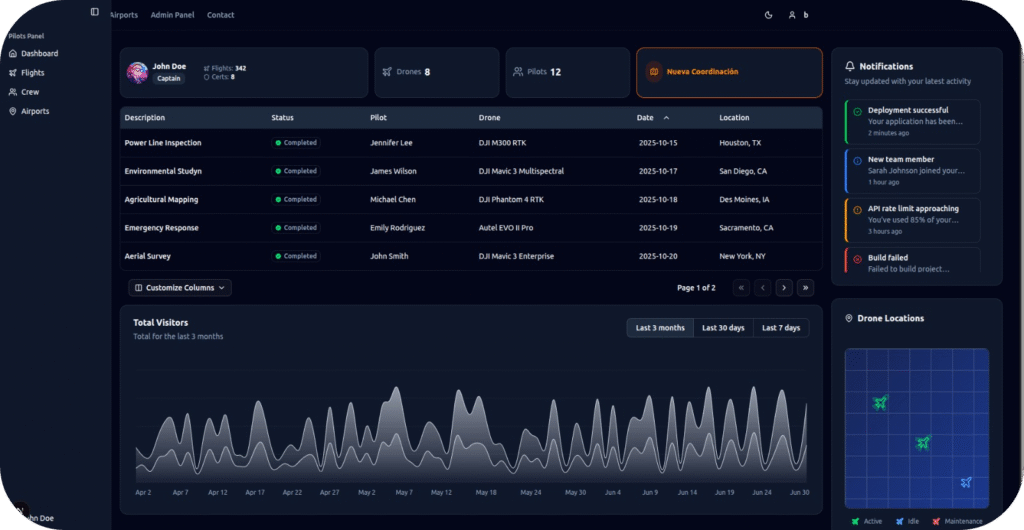Open the Admin Panel nav link
Screen dimensions: 1024x530
tap(172, 15)
